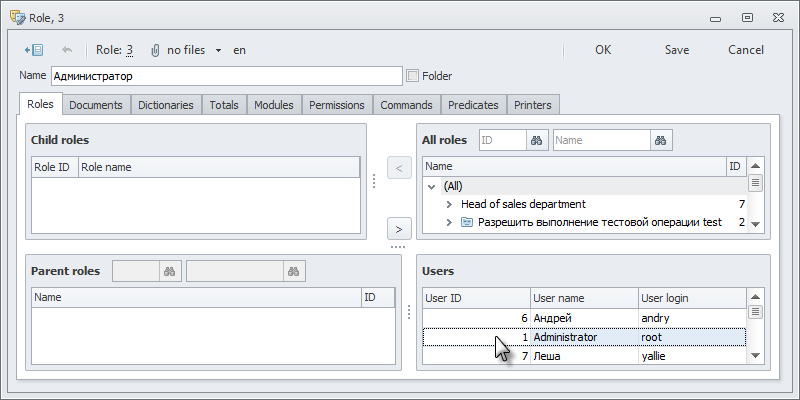
Task: Expand the Head of sales department node
Action: [450, 204]
